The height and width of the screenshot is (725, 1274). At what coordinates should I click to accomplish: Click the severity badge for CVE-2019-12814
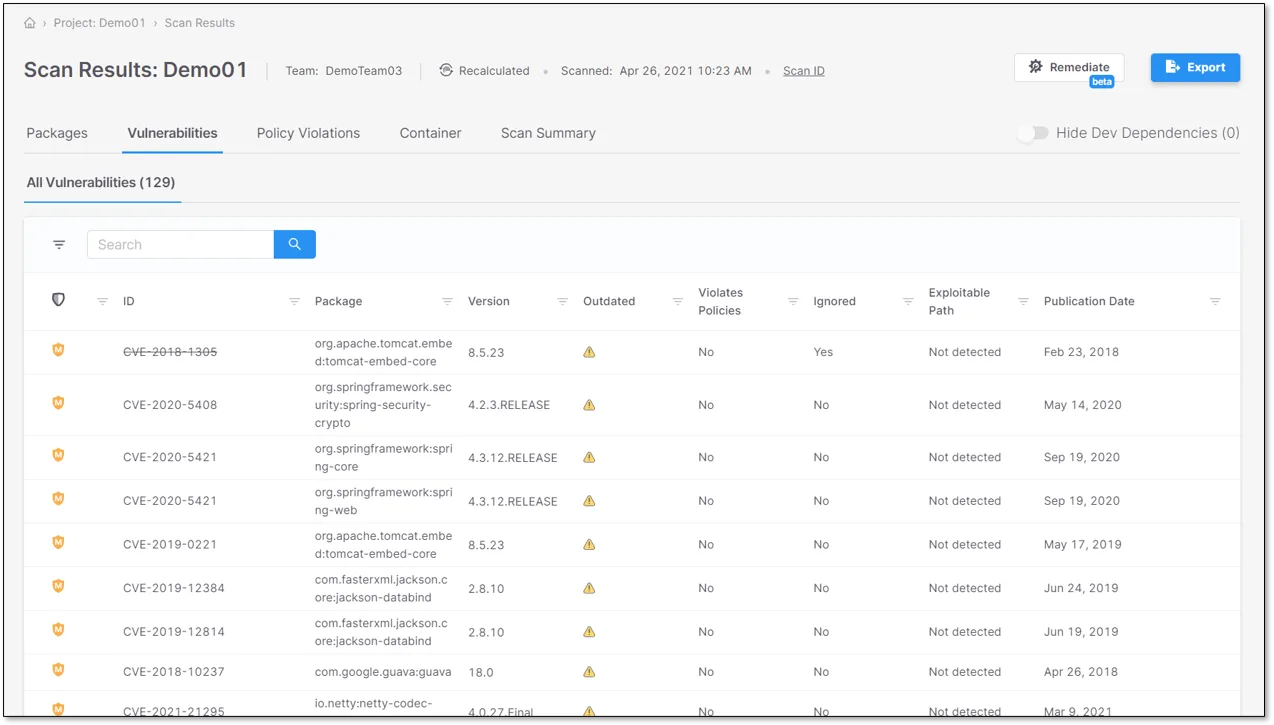[58, 630]
